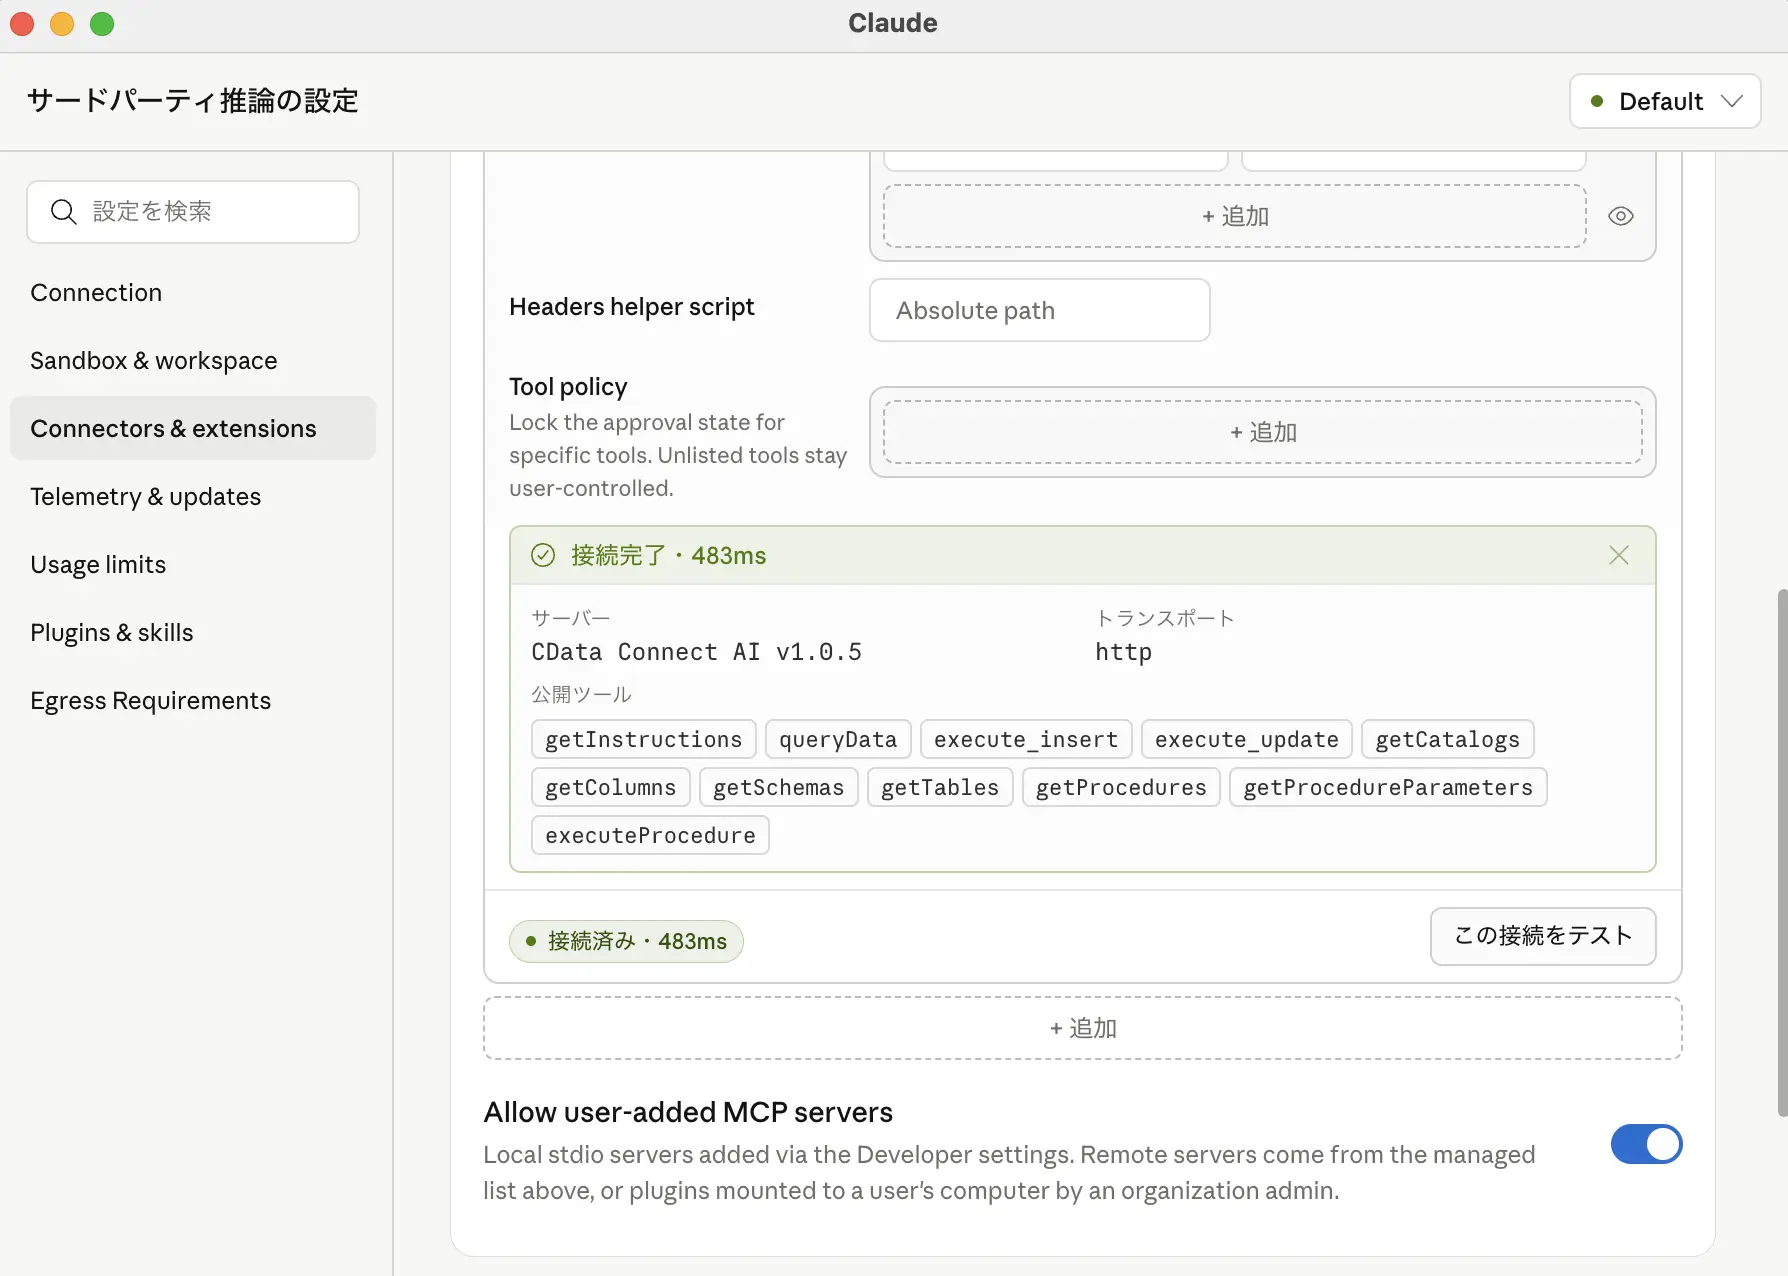Click the 接続済み・483ms status badge
The image size is (1788, 1276).
pos(626,941)
